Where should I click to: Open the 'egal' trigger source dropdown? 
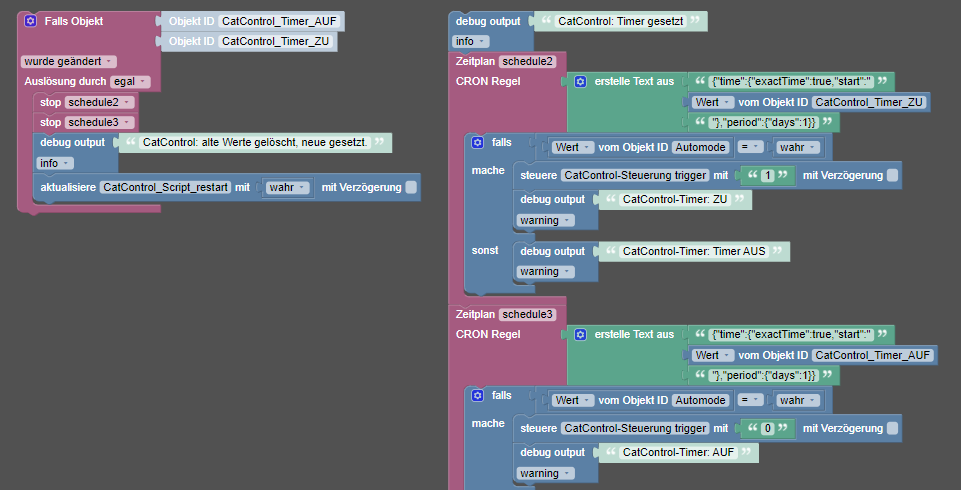[x=130, y=81]
